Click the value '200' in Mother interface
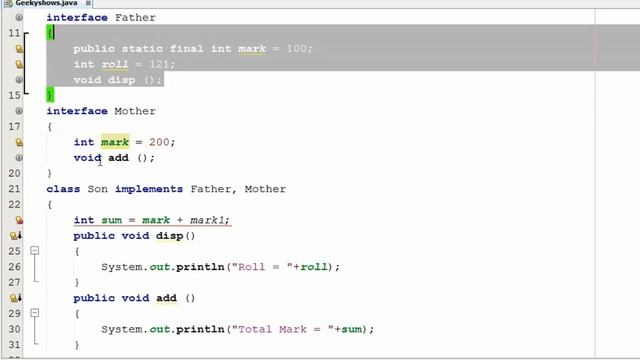Viewport: 640px width, 360px height. click(159, 142)
